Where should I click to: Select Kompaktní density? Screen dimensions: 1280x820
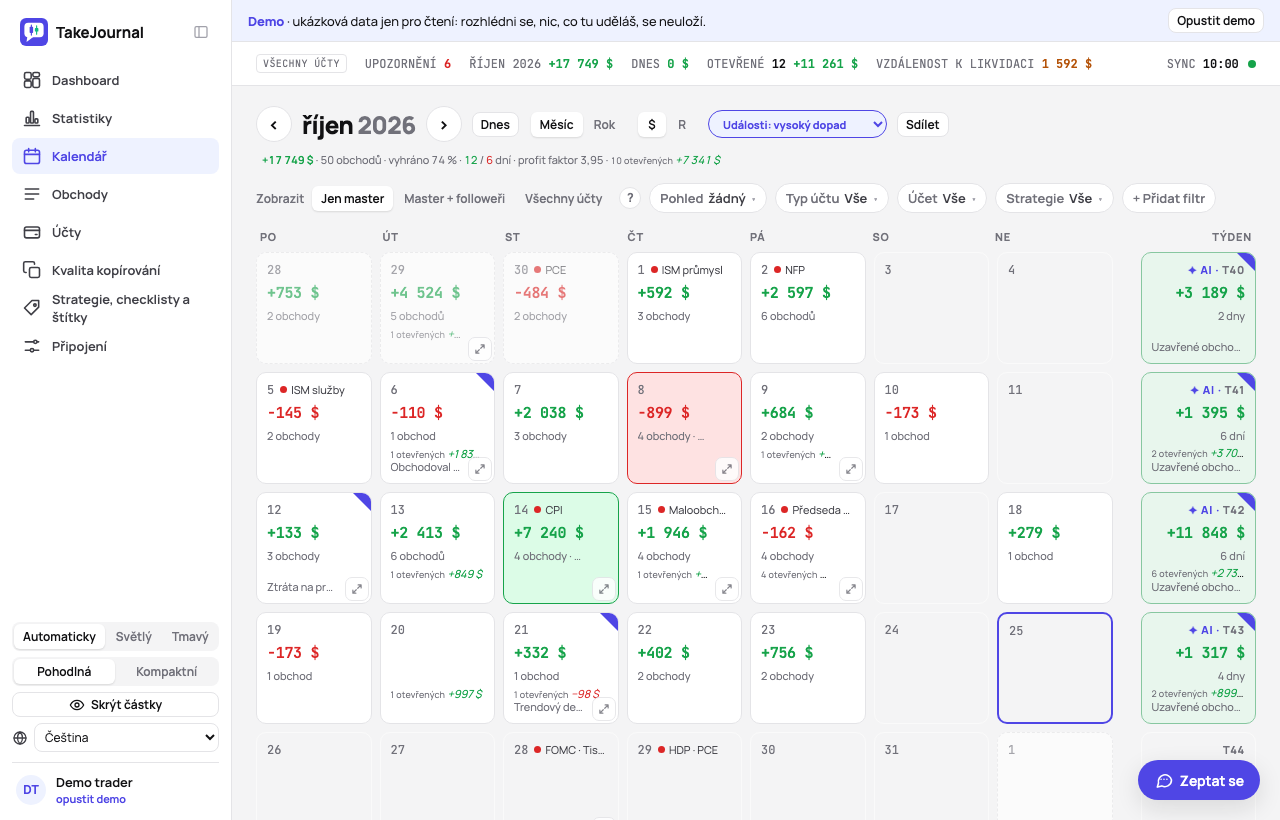click(x=166, y=671)
